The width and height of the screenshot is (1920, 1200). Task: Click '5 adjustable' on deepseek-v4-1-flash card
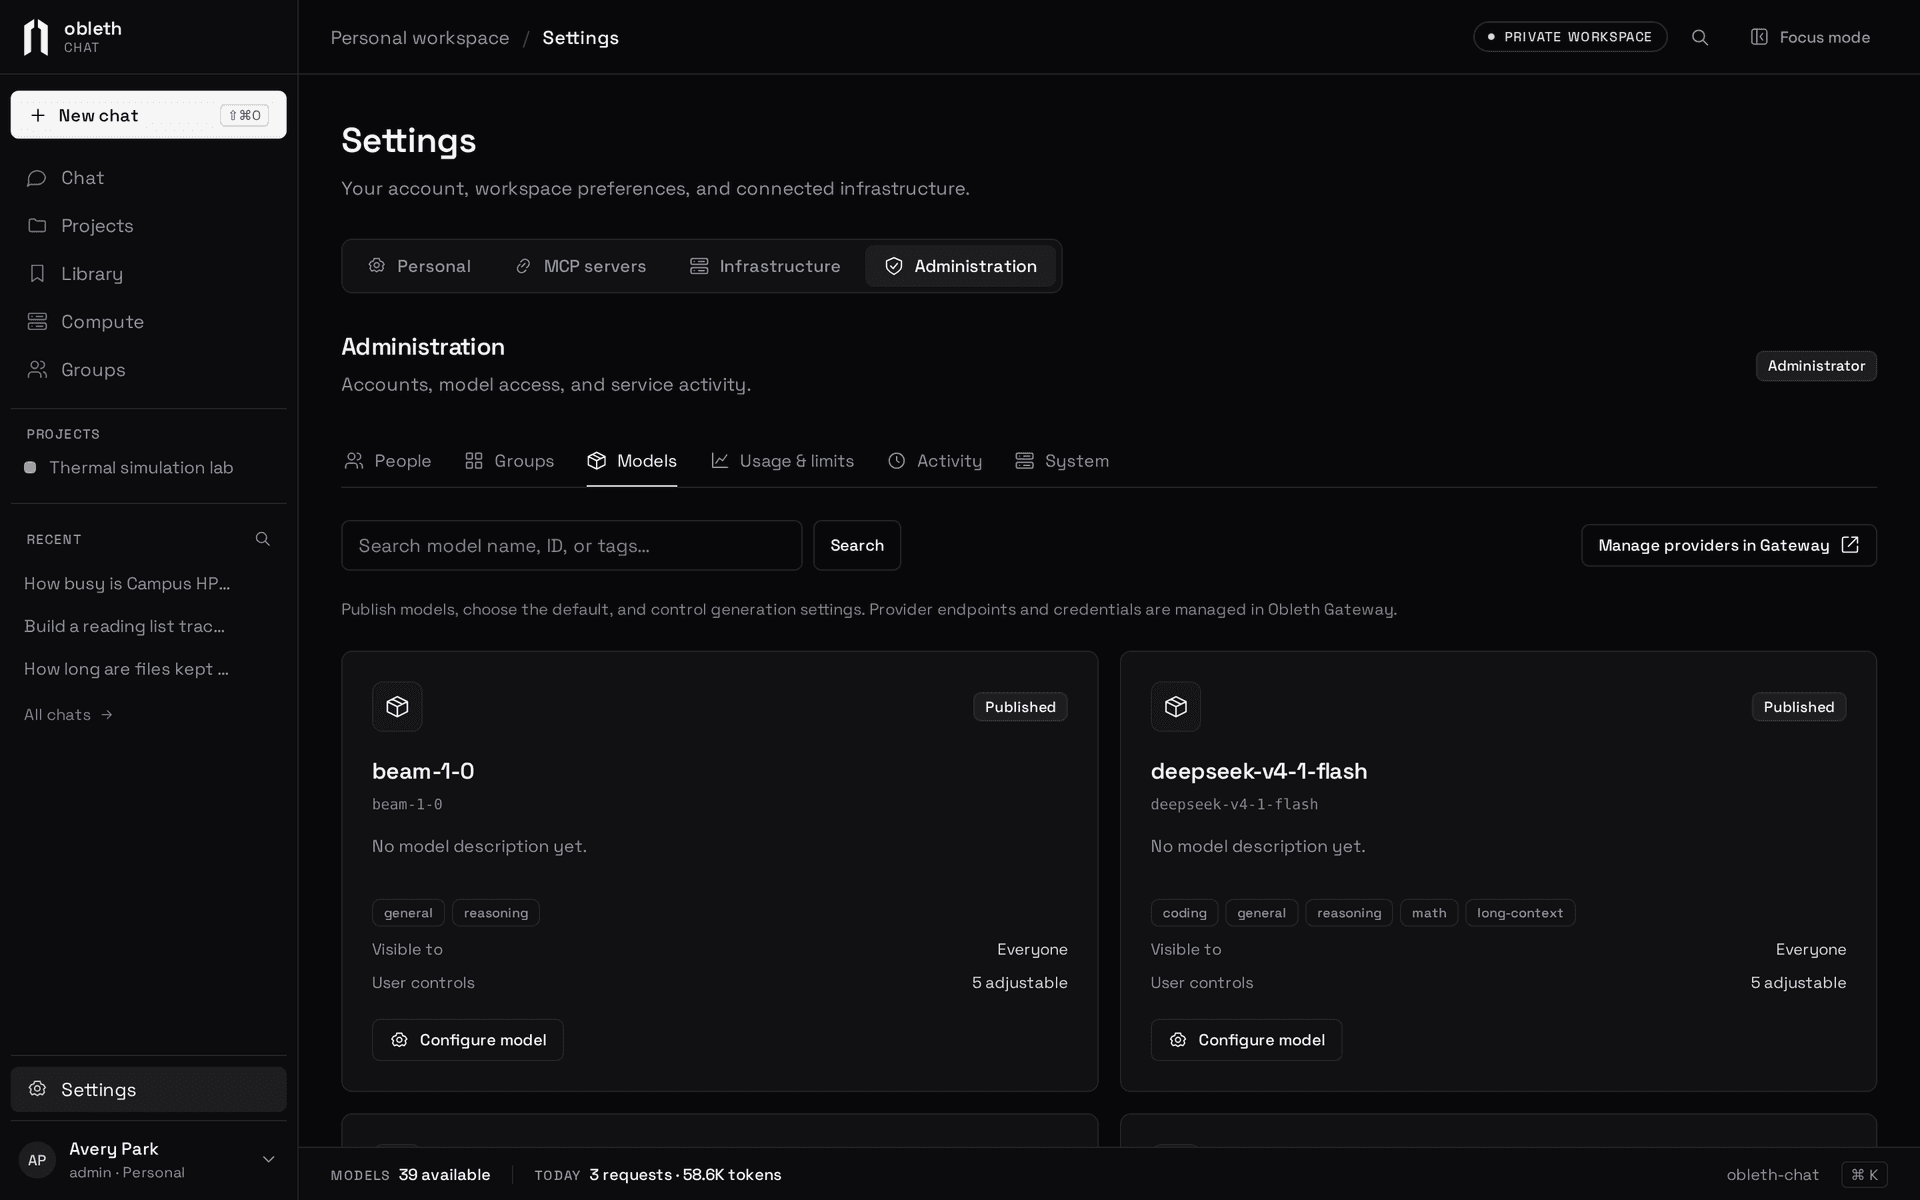click(1798, 983)
